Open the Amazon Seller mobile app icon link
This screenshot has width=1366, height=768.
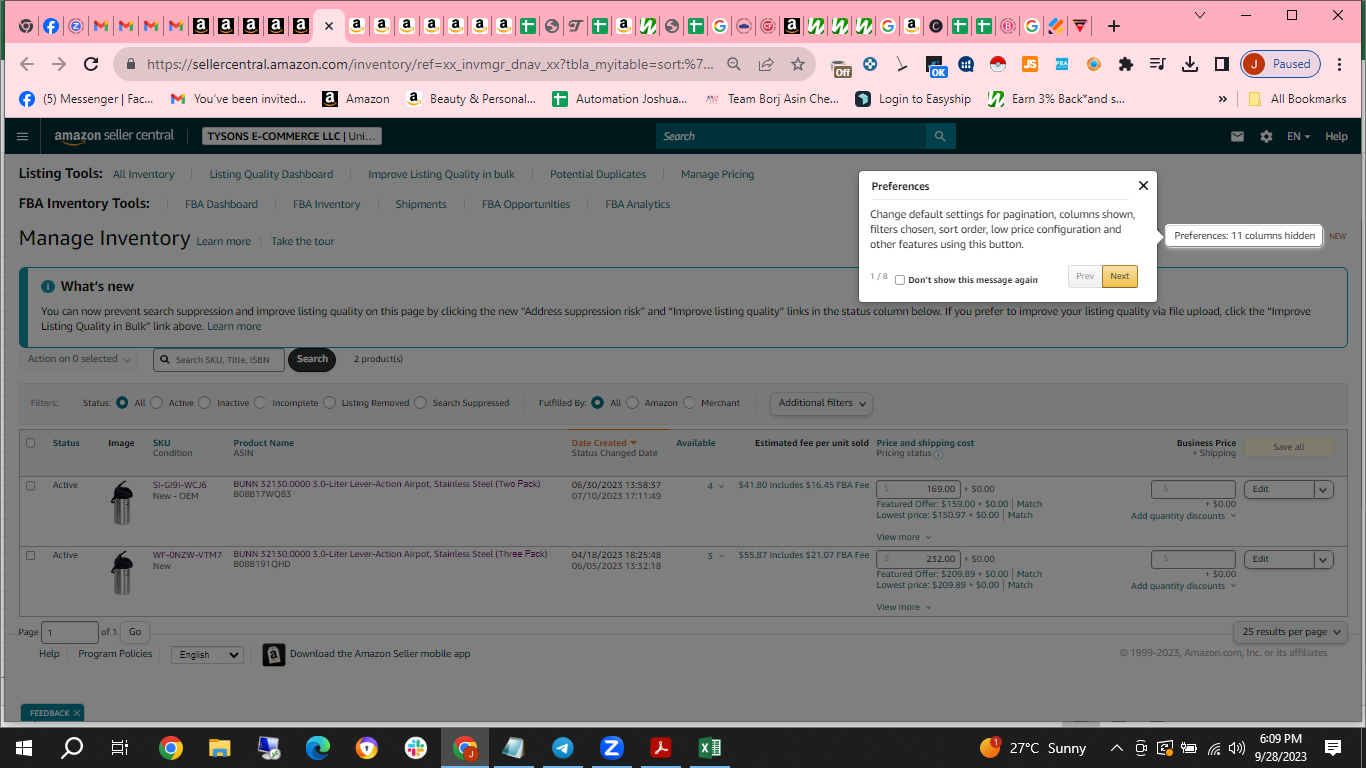273,654
